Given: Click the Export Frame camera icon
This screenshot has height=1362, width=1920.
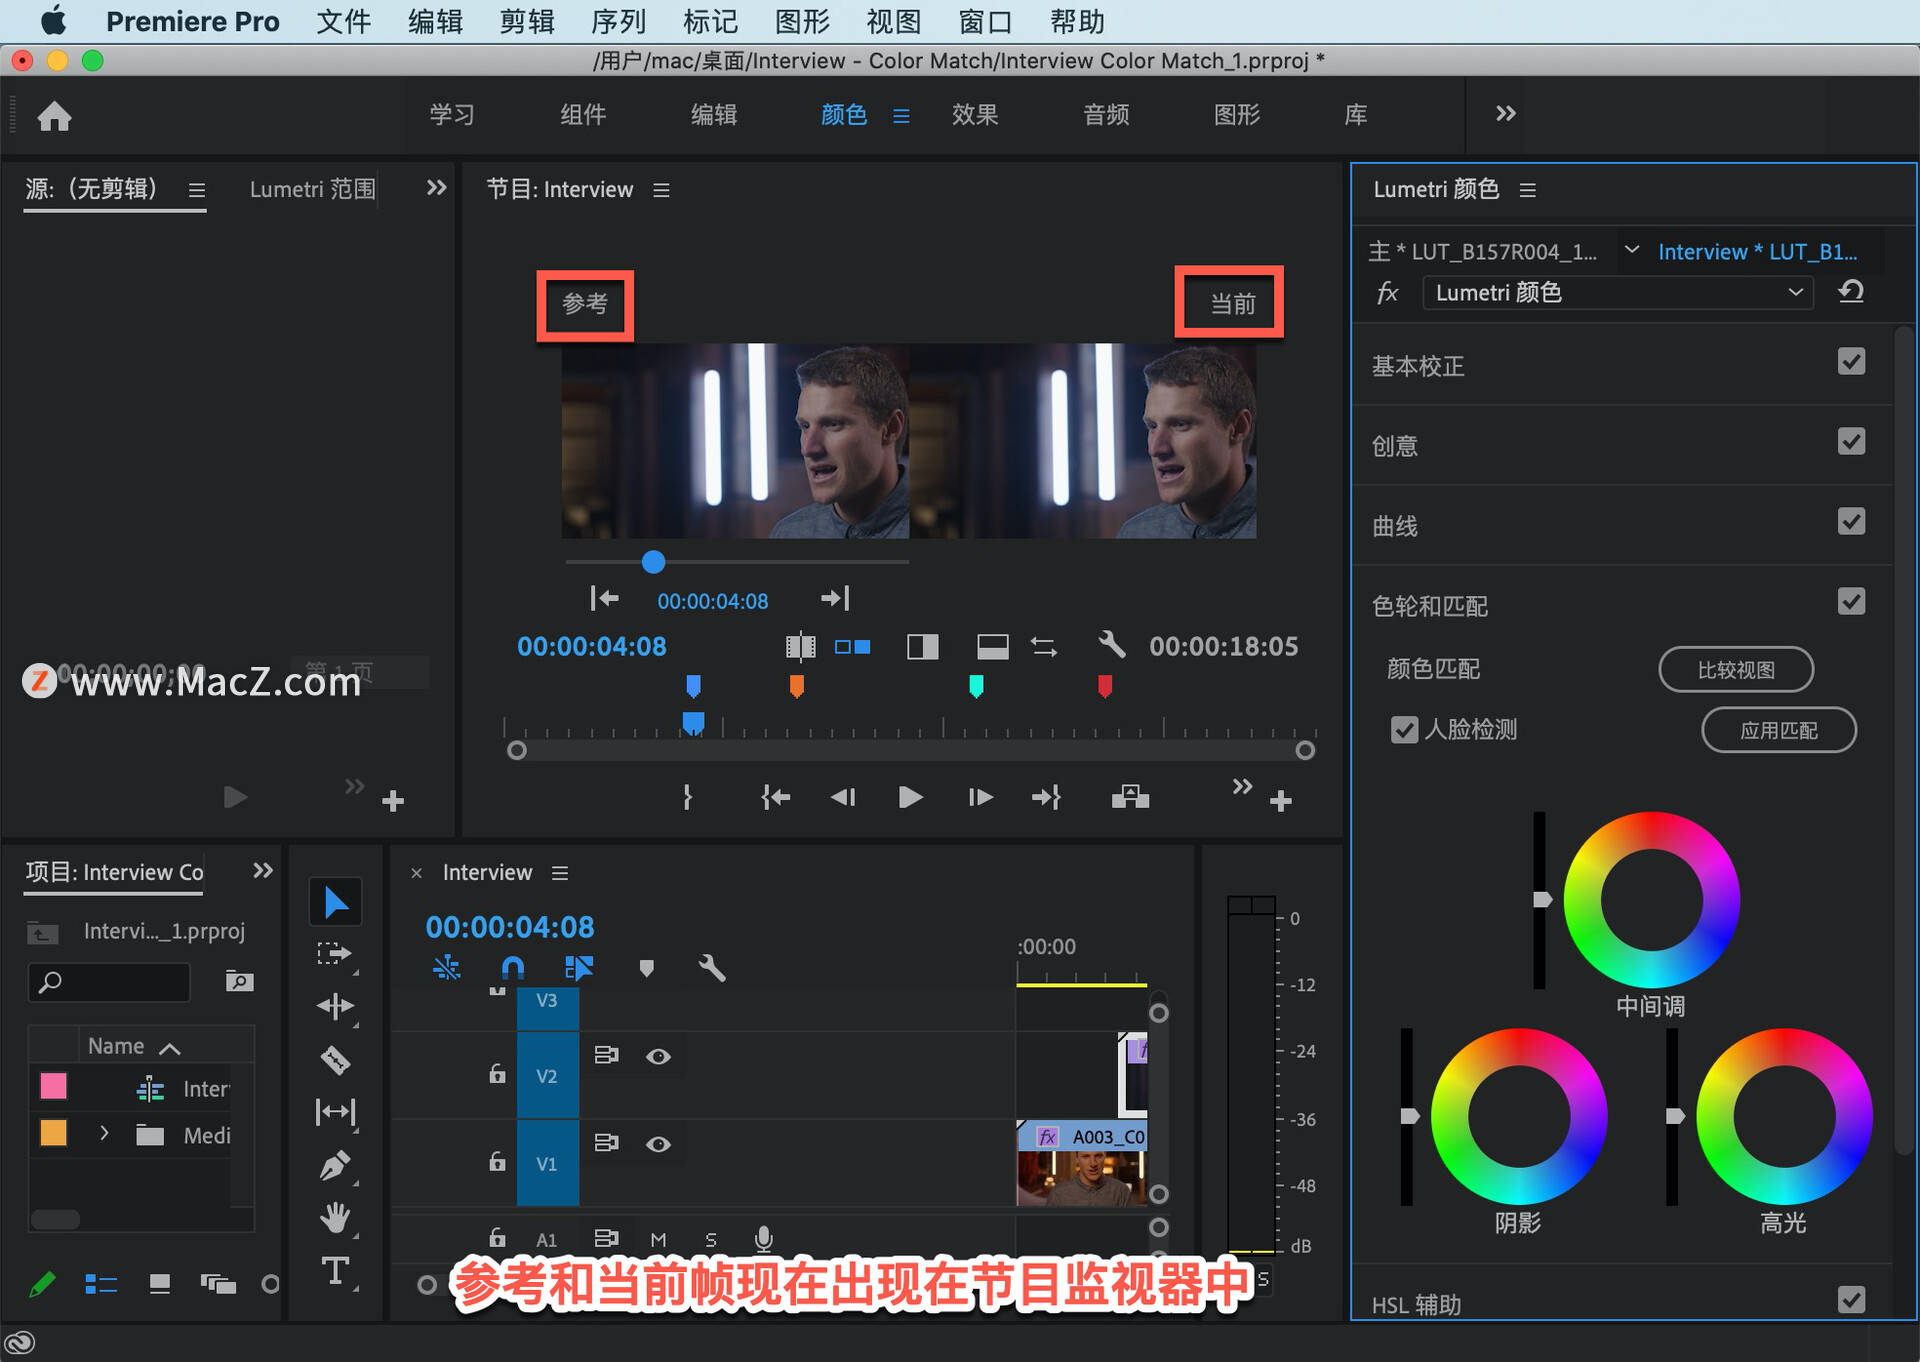Looking at the screenshot, I should click(x=1130, y=797).
